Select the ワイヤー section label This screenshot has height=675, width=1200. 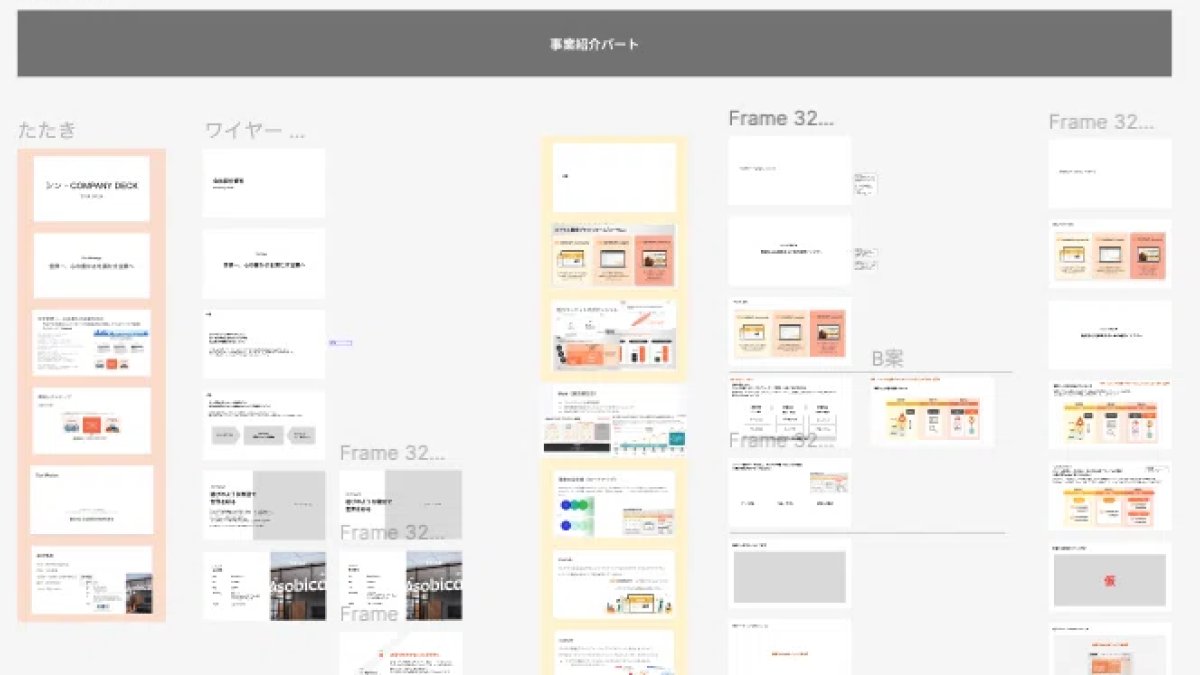255,130
